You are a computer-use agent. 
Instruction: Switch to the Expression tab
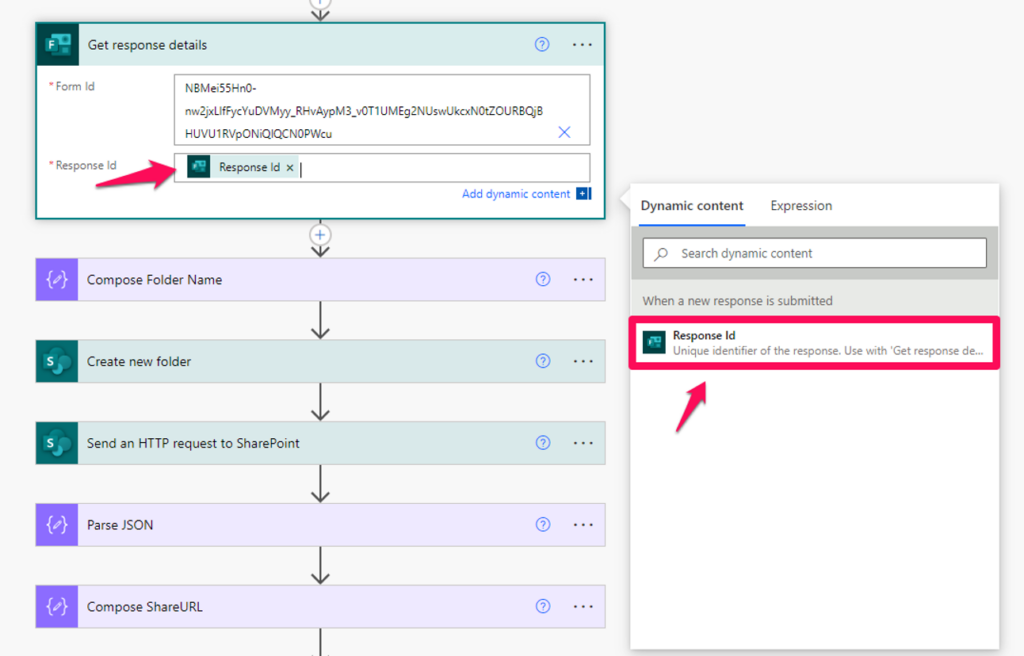[800, 206]
